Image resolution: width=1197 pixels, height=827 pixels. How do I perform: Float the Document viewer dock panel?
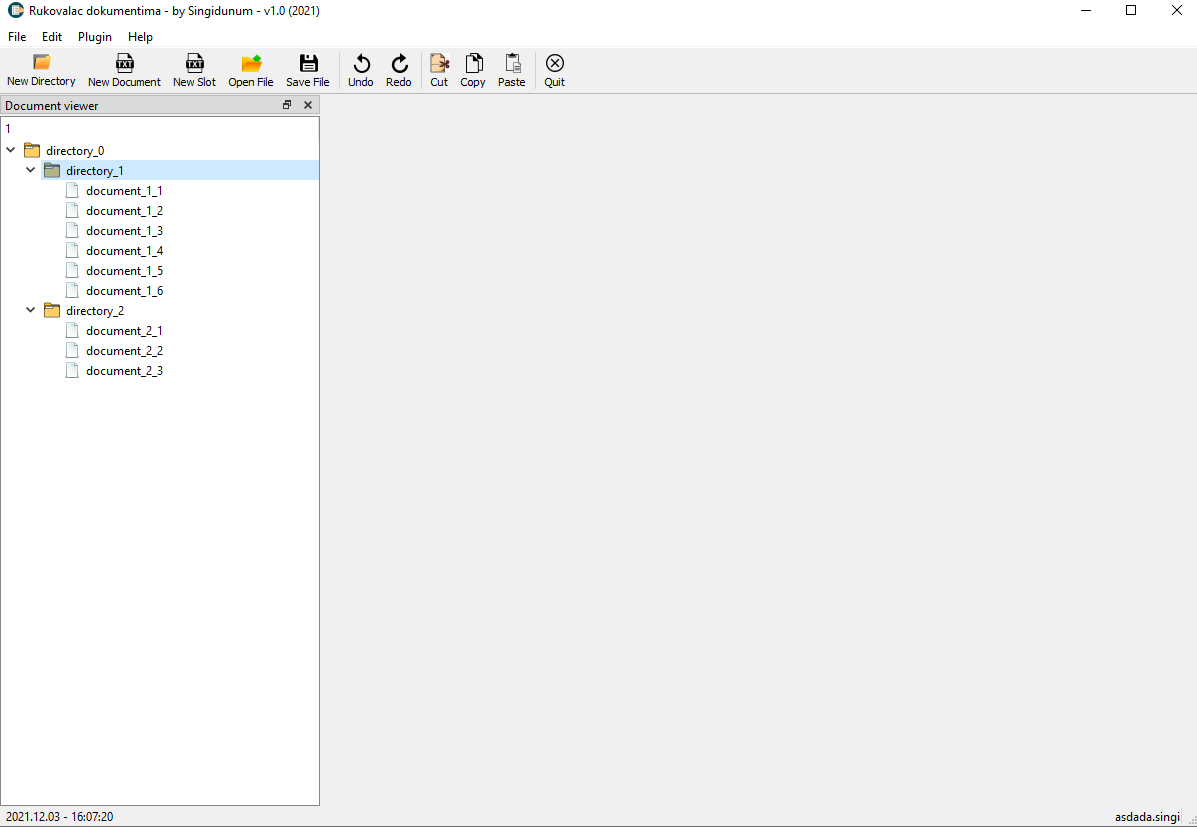pos(287,105)
